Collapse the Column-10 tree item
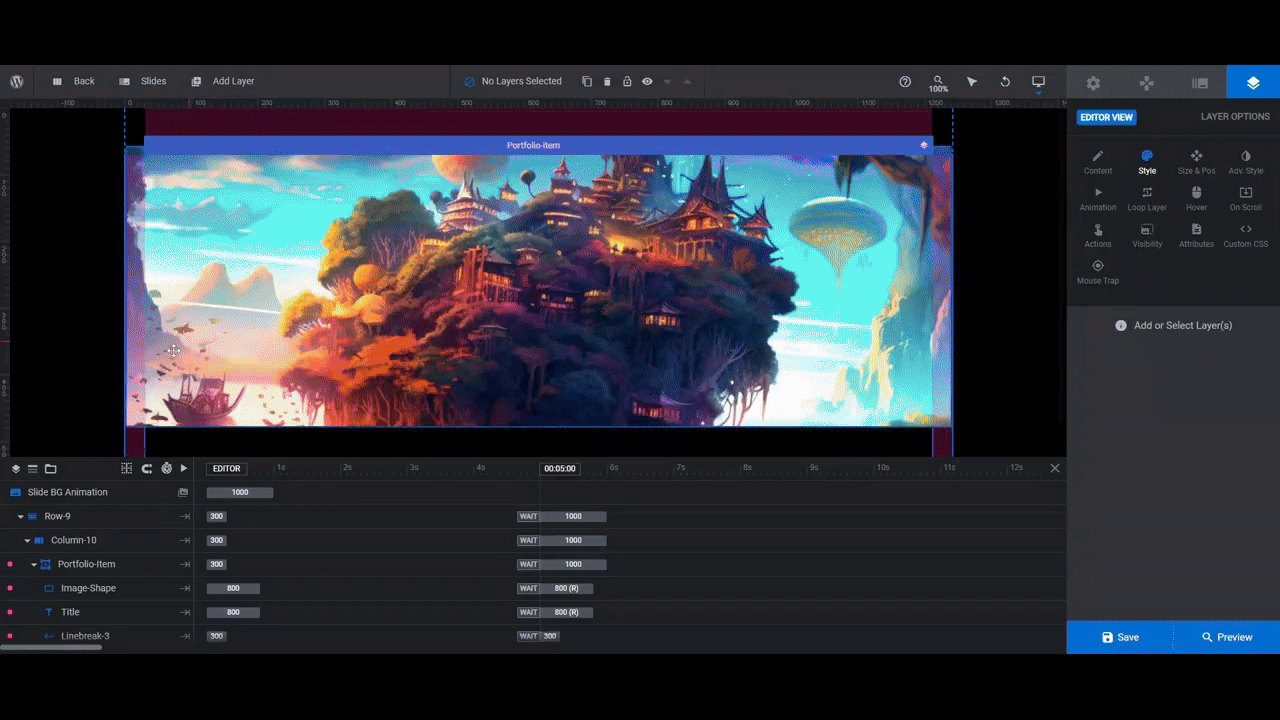The image size is (1280, 720). 28,541
